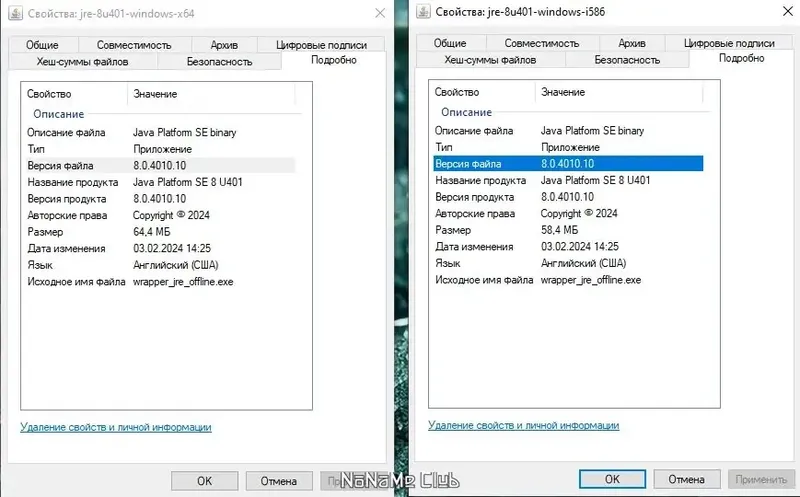
Task: Close the jre-8u401-windows-x64 properties window
Action: [380, 13]
